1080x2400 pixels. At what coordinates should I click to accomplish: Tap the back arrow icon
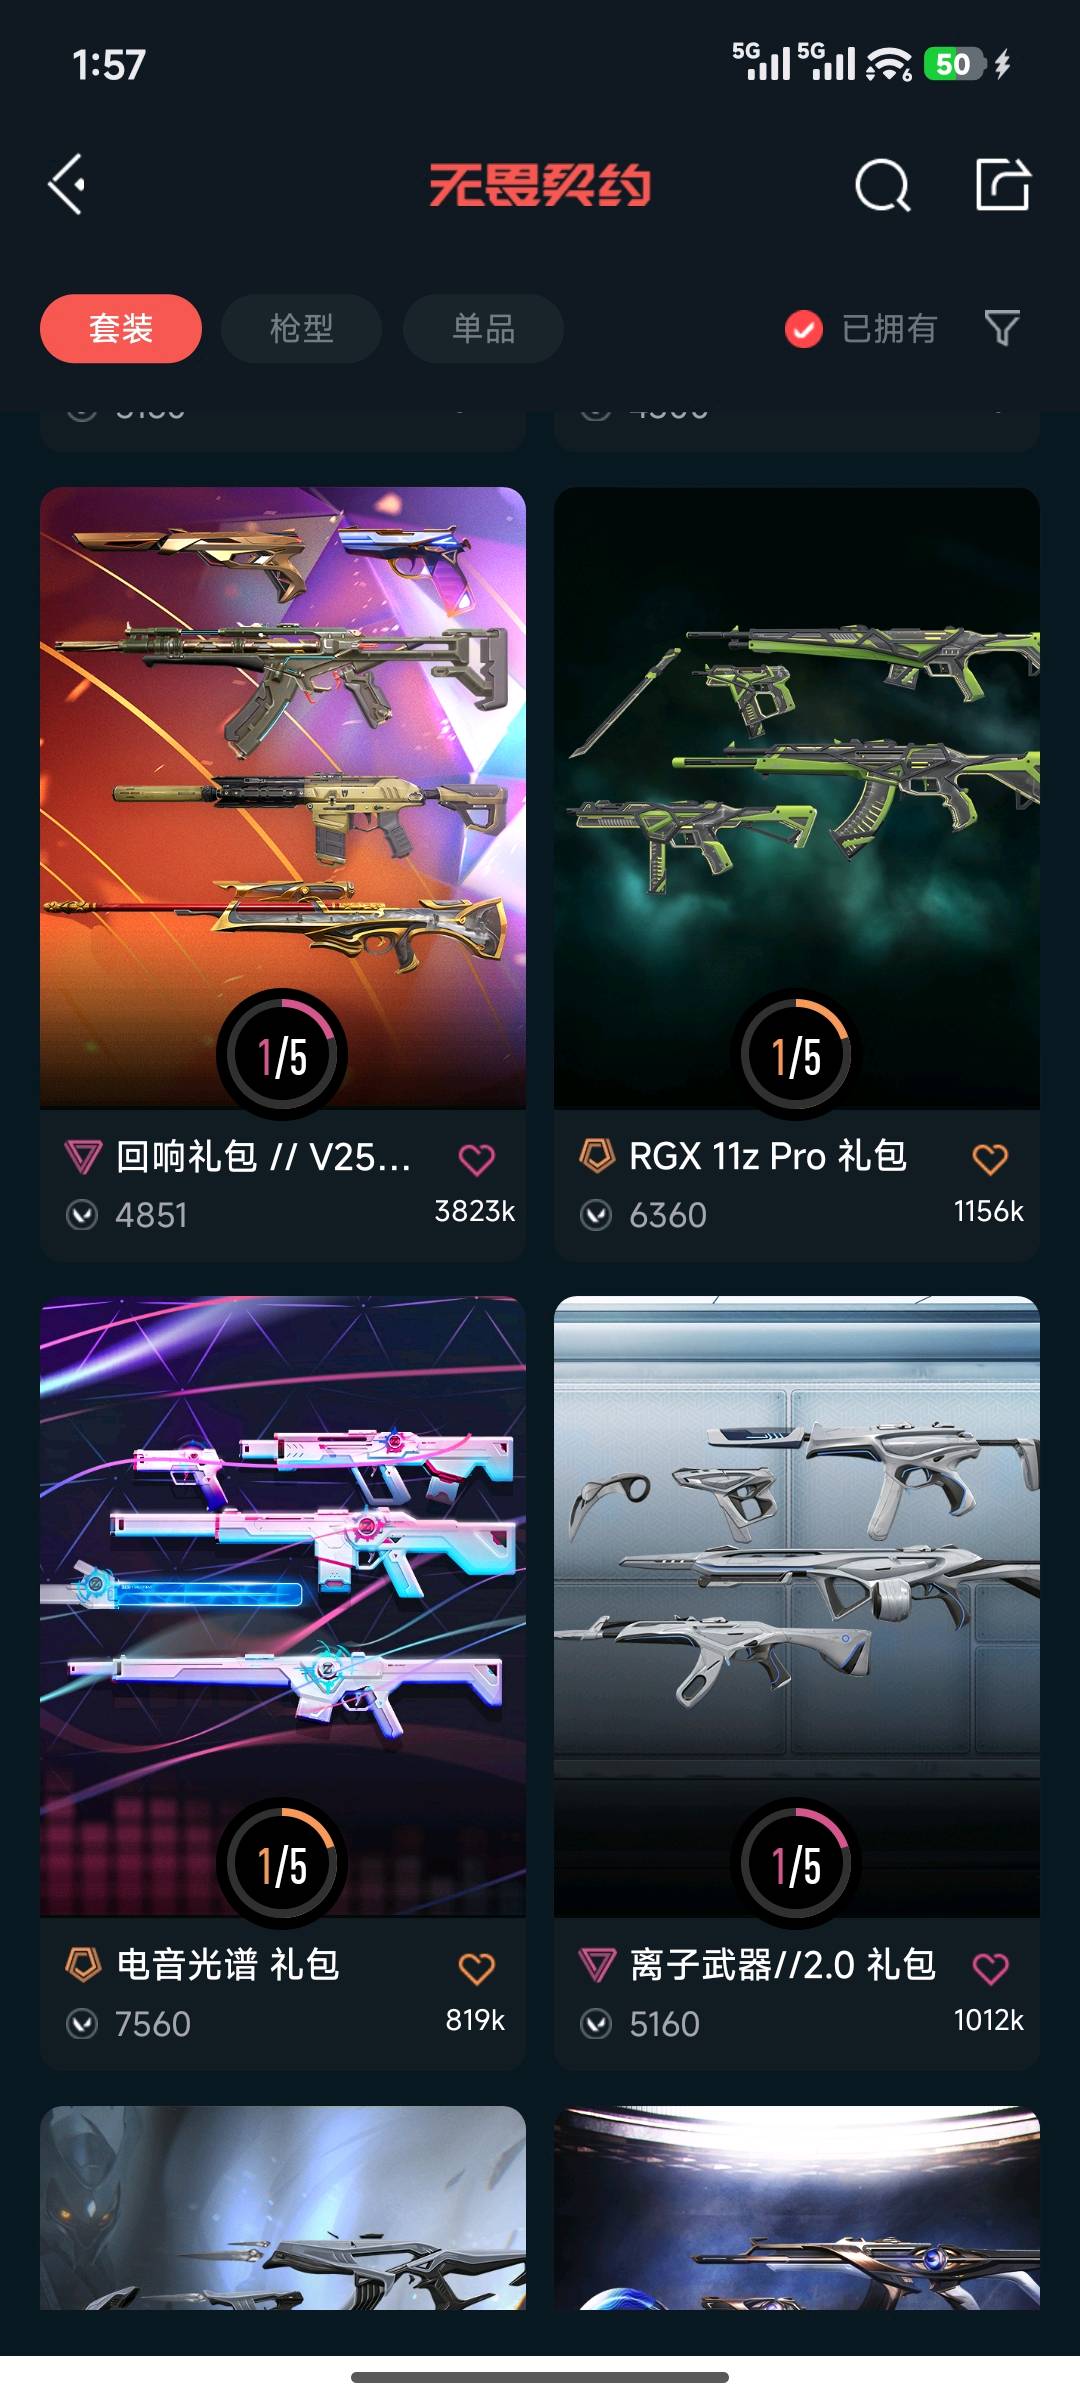[x=66, y=185]
